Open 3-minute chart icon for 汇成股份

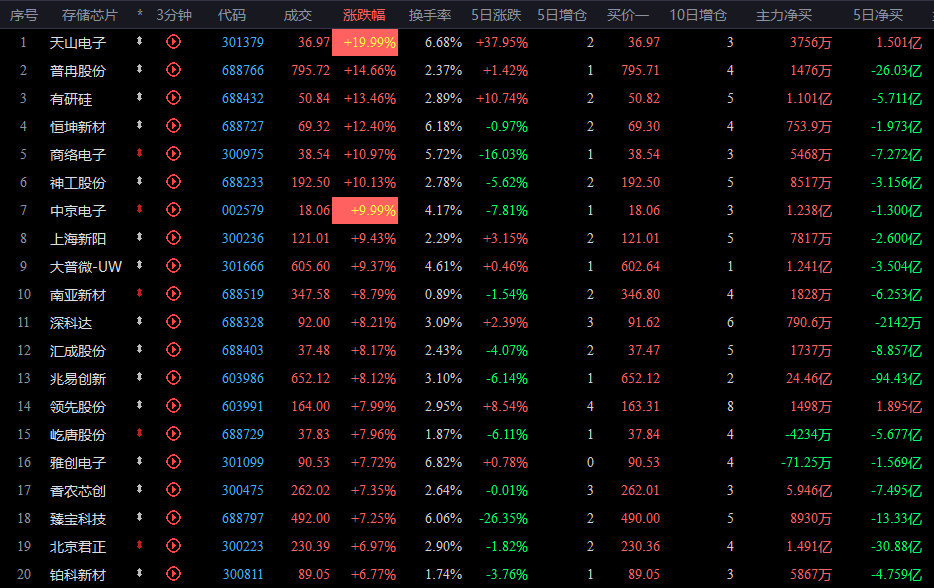click(x=173, y=350)
